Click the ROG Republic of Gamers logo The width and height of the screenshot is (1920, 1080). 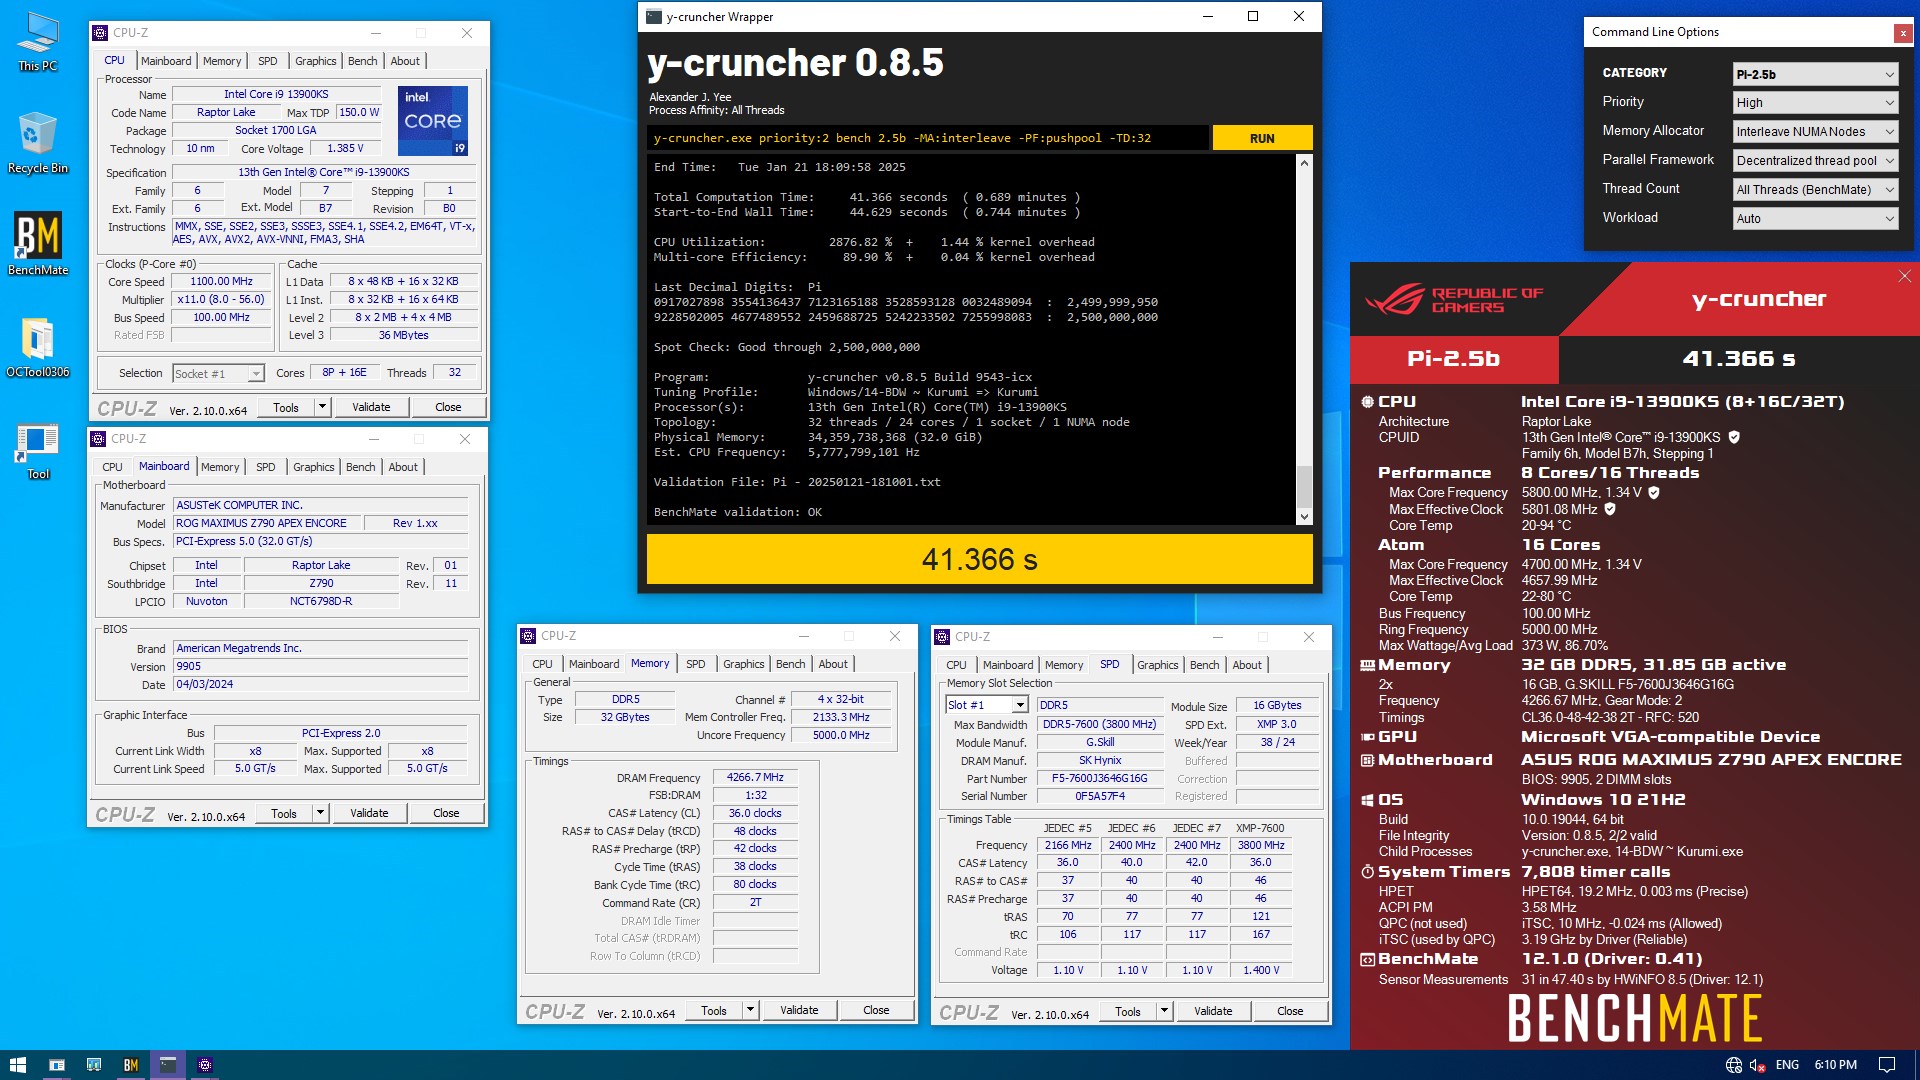coord(1455,299)
